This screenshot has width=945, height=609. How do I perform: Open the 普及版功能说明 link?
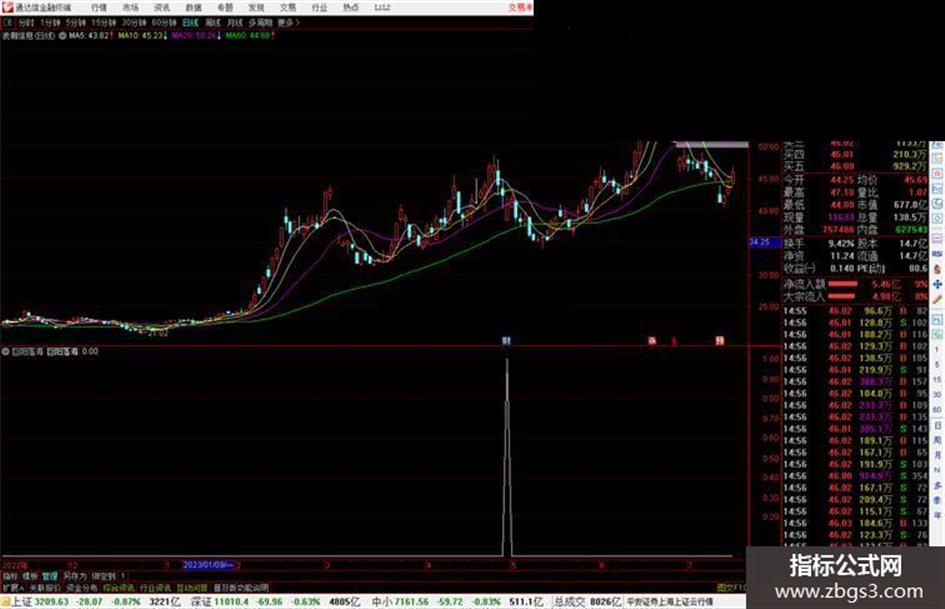(240, 587)
